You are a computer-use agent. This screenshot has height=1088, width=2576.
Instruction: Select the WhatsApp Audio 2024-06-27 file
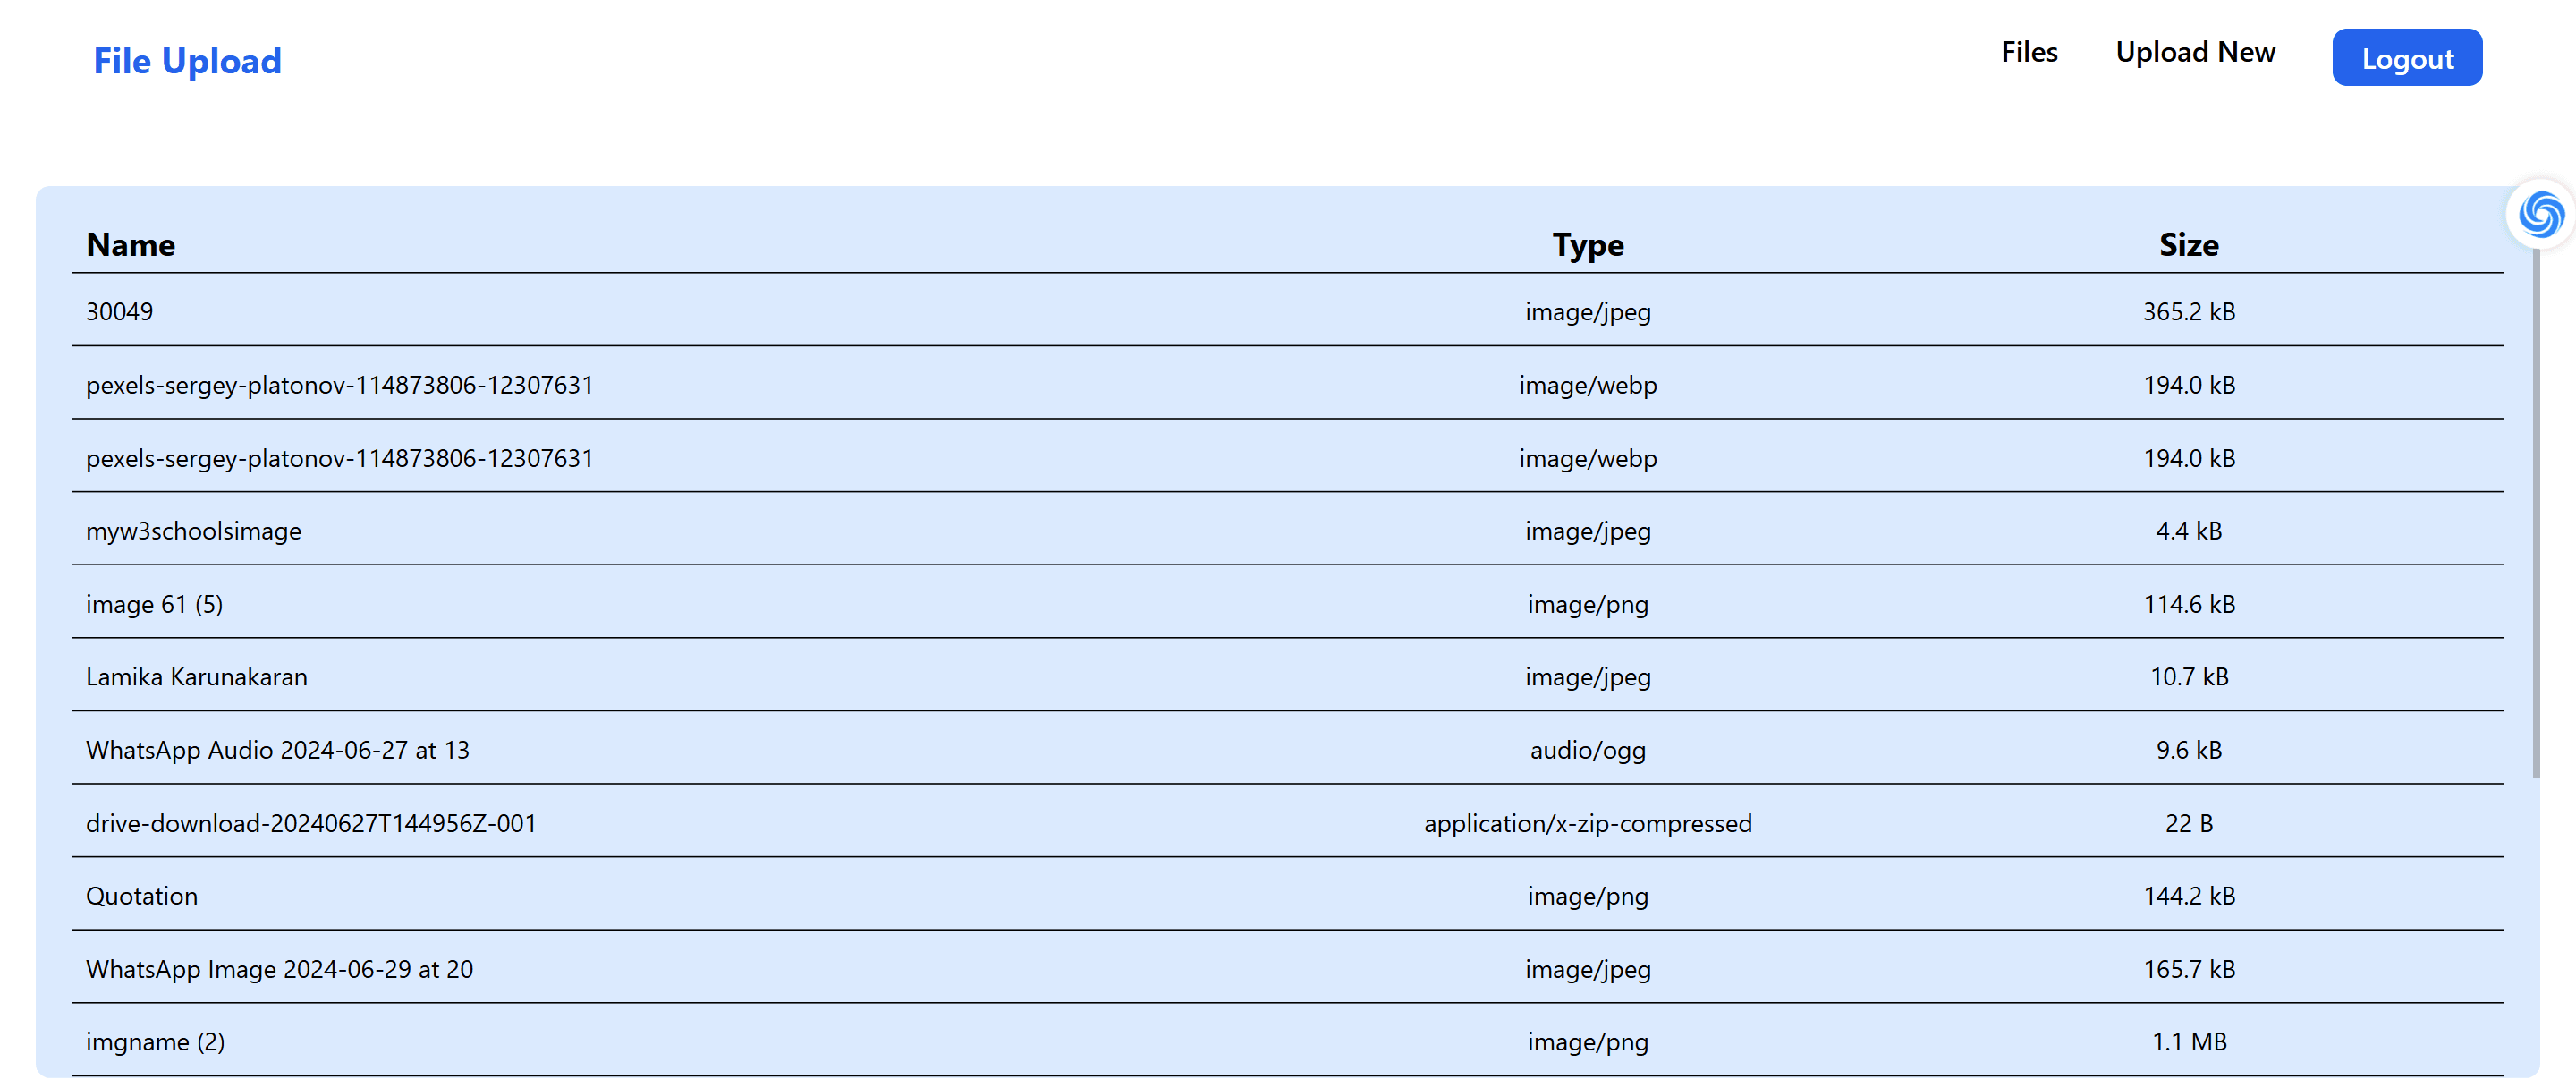click(277, 750)
